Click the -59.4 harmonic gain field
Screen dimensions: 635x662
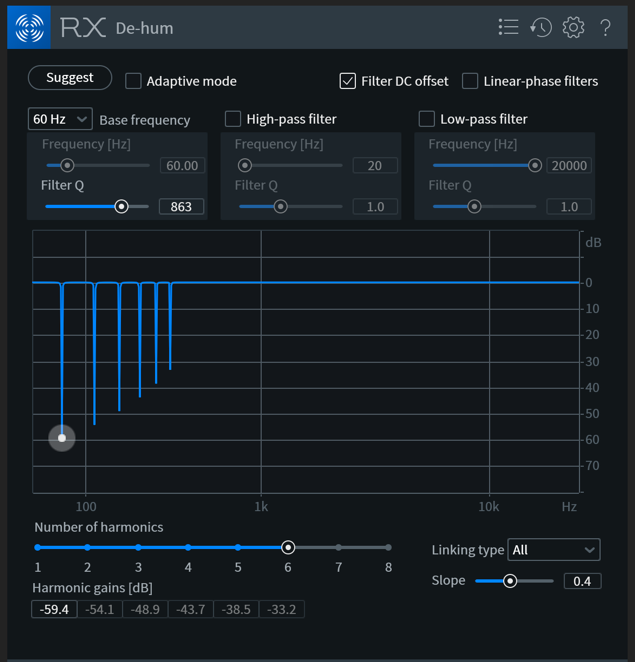(54, 609)
